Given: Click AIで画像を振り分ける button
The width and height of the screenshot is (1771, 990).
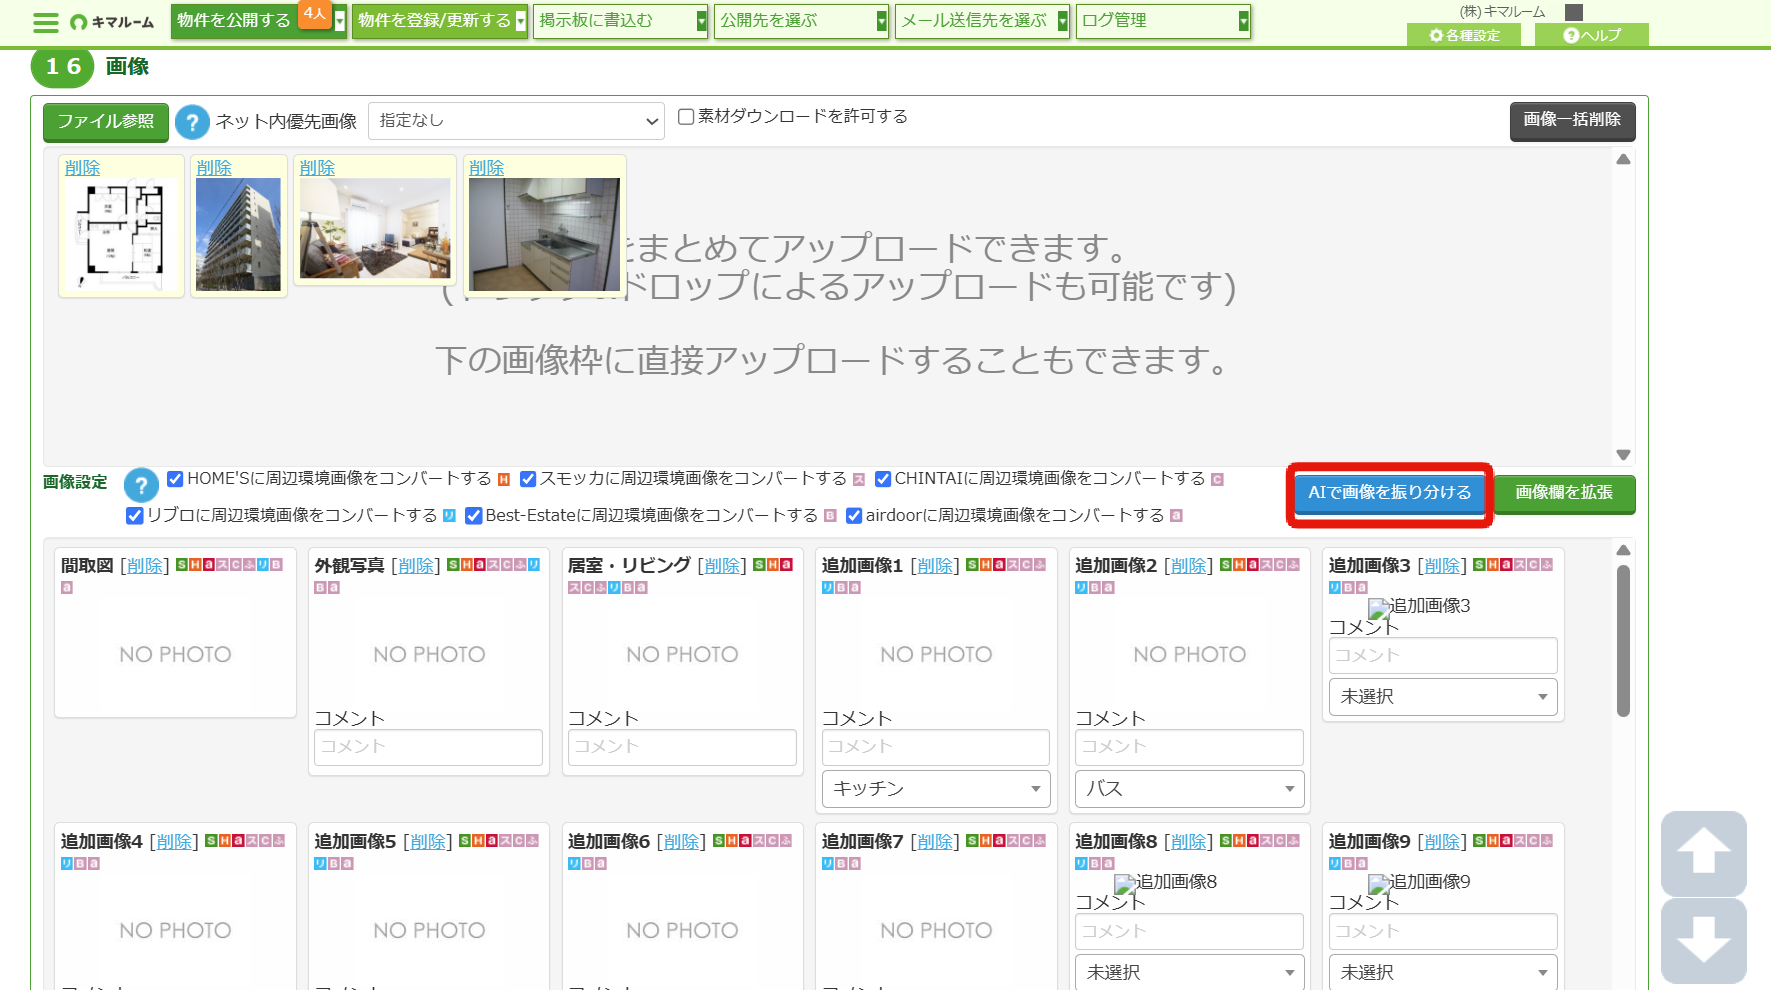Looking at the screenshot, I should tap(1390, 493).
